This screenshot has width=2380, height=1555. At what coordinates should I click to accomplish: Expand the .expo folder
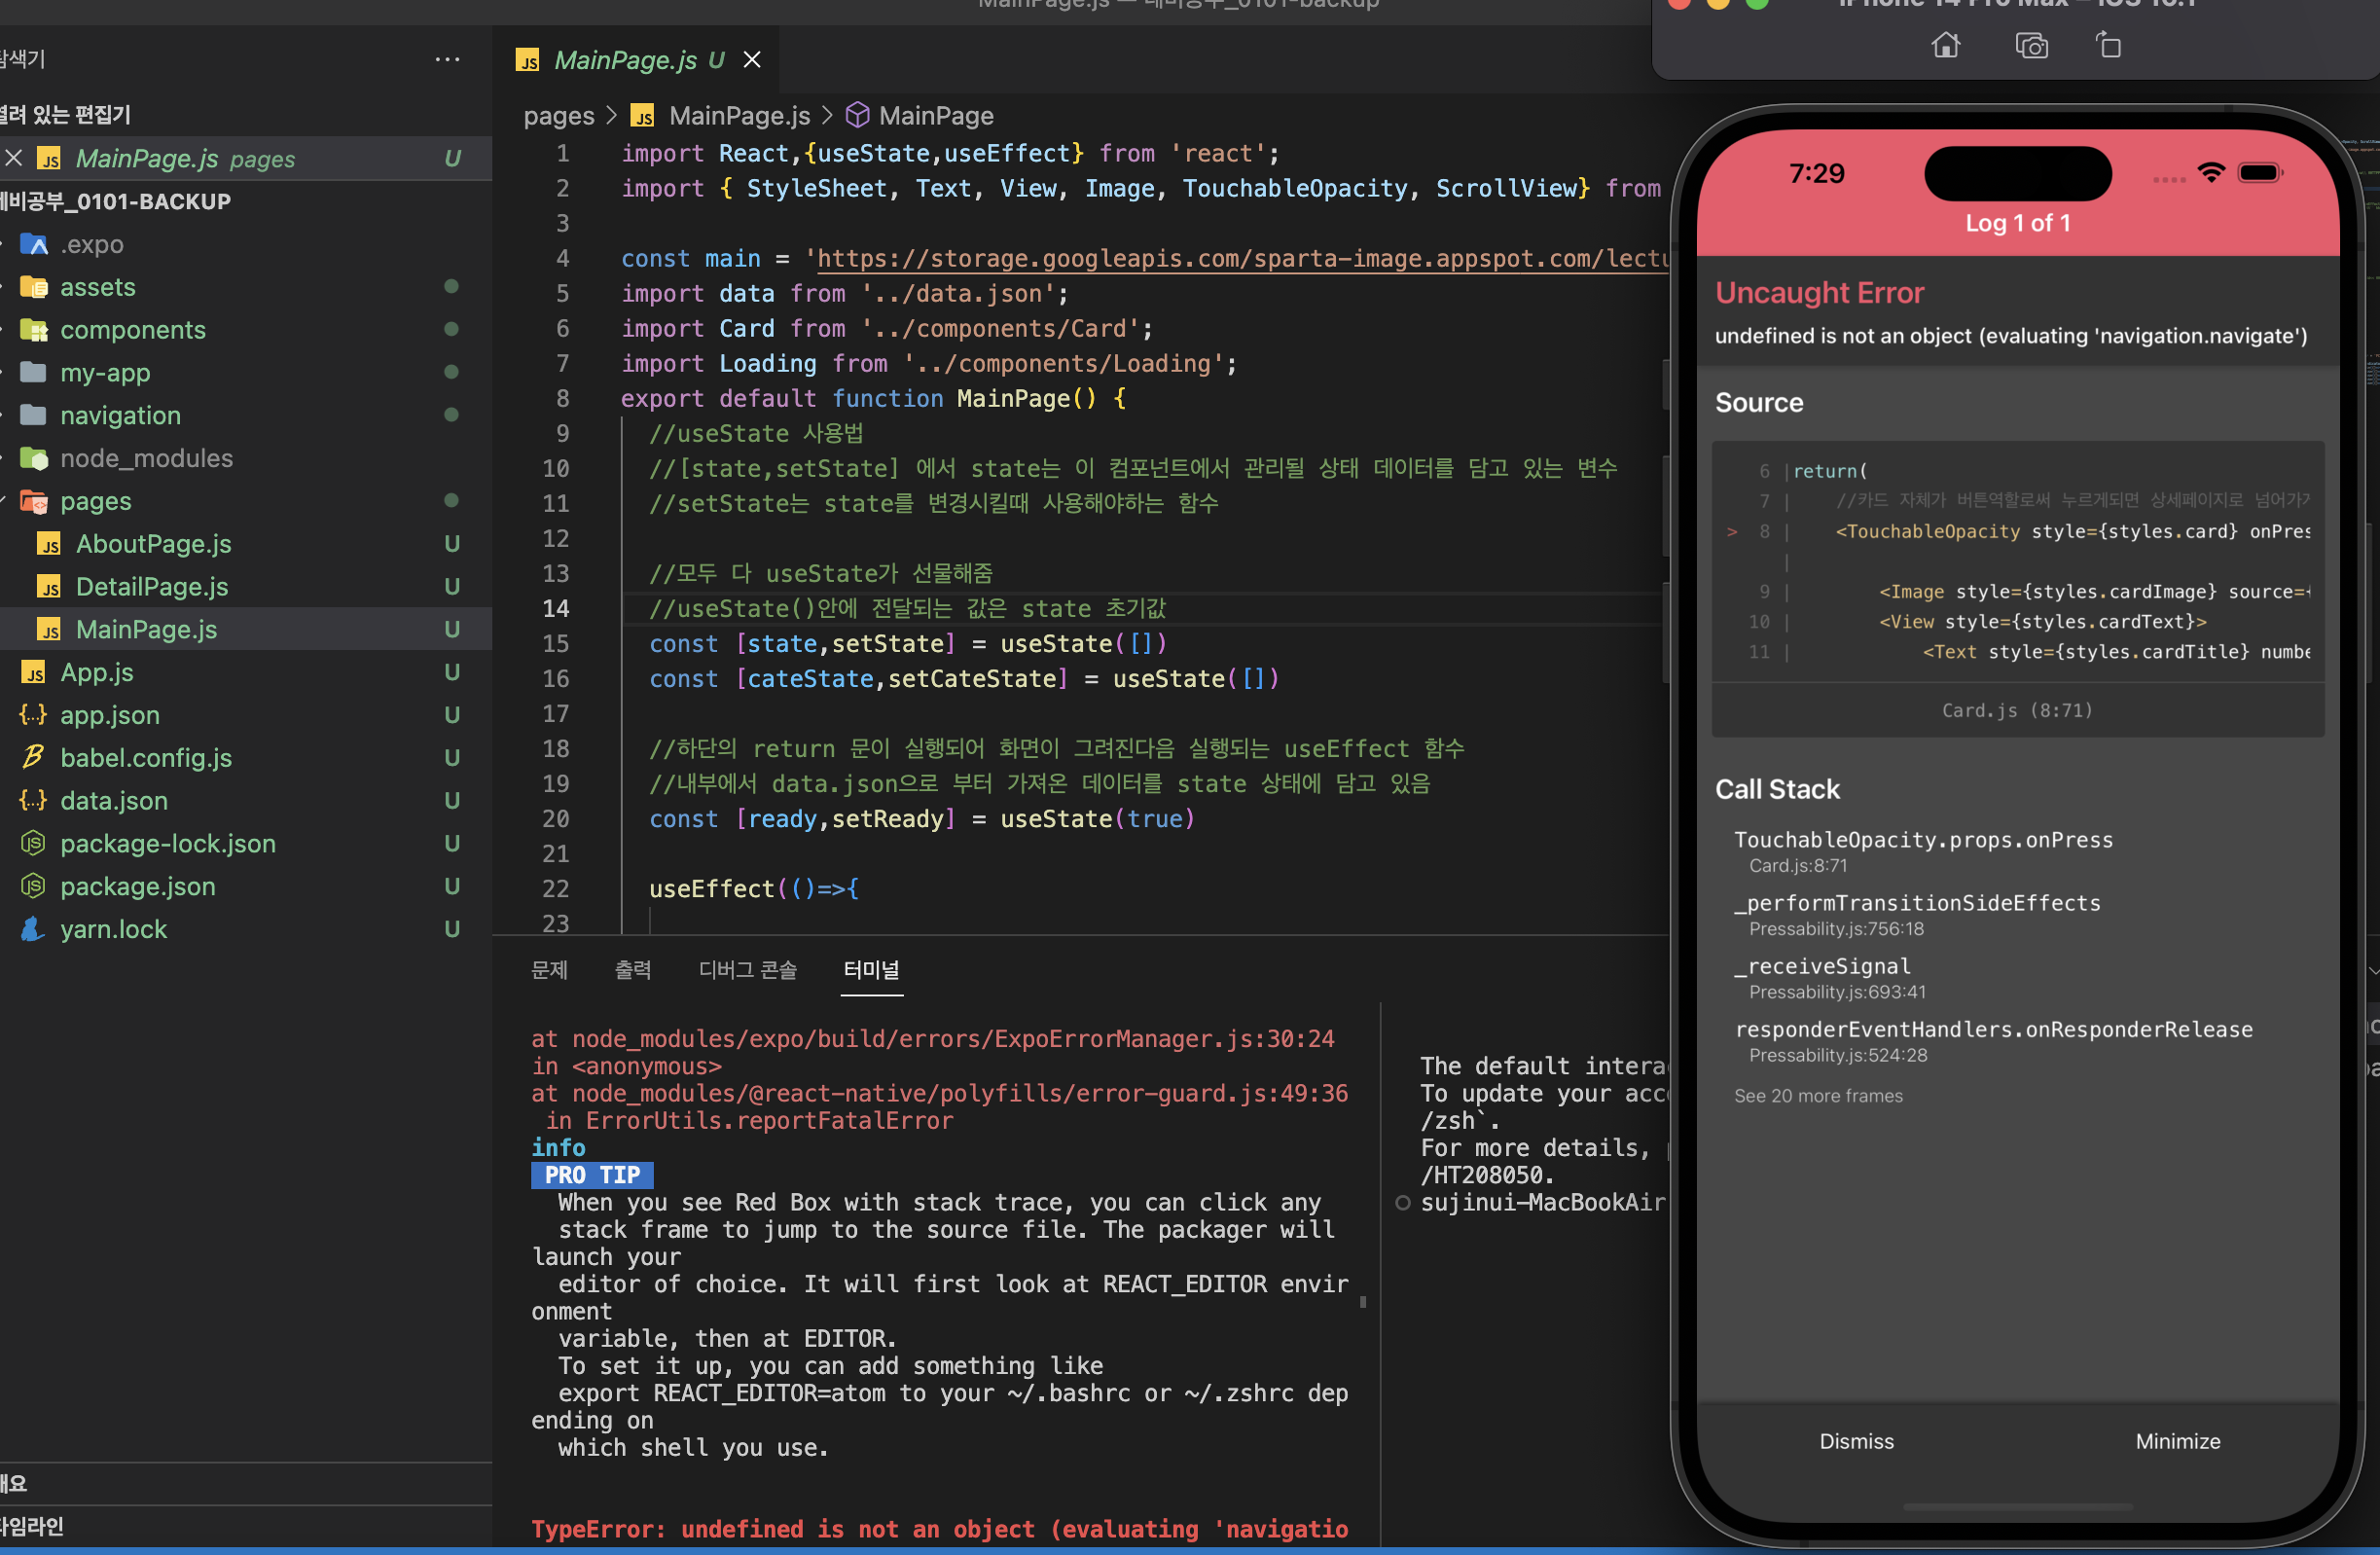click(92, 244)
